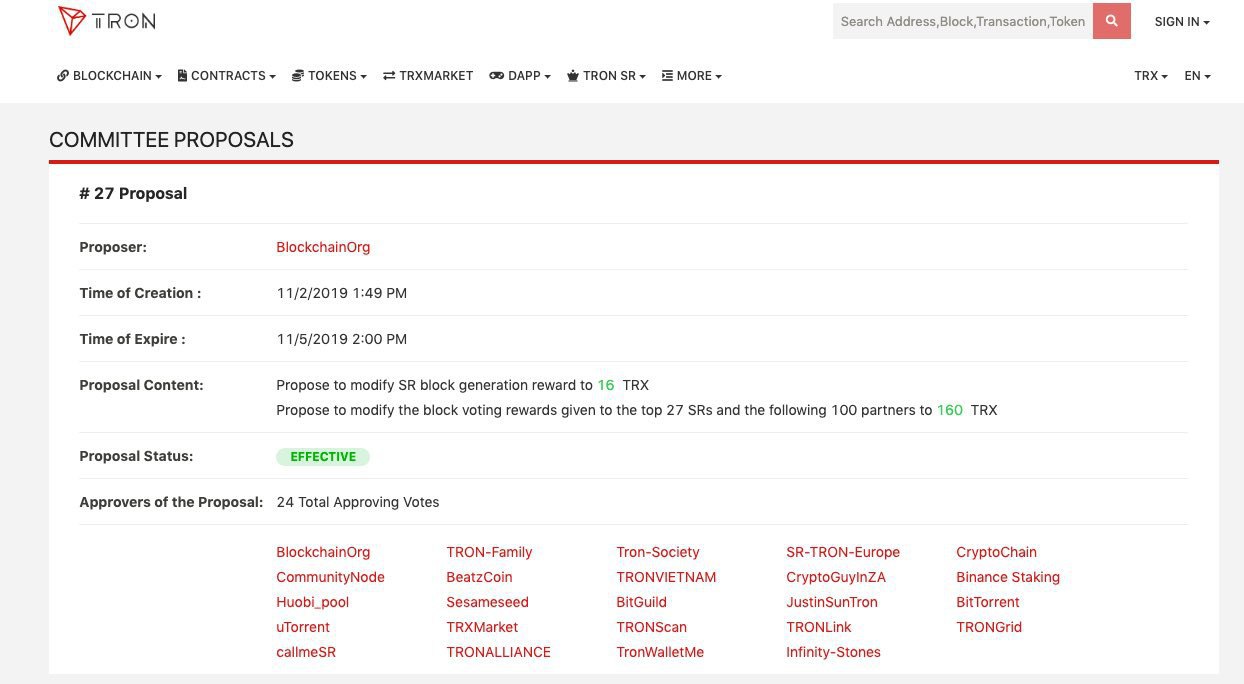Open approver SR-TRON-Europe
Viewport: 1244px width, 684px height.
(843, 552)
